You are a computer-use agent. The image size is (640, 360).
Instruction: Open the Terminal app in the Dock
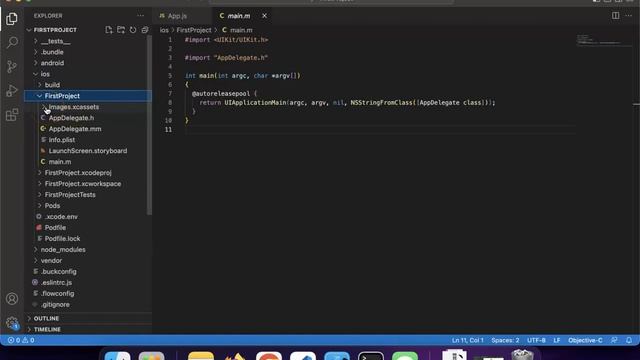click(x=371, y=356)
